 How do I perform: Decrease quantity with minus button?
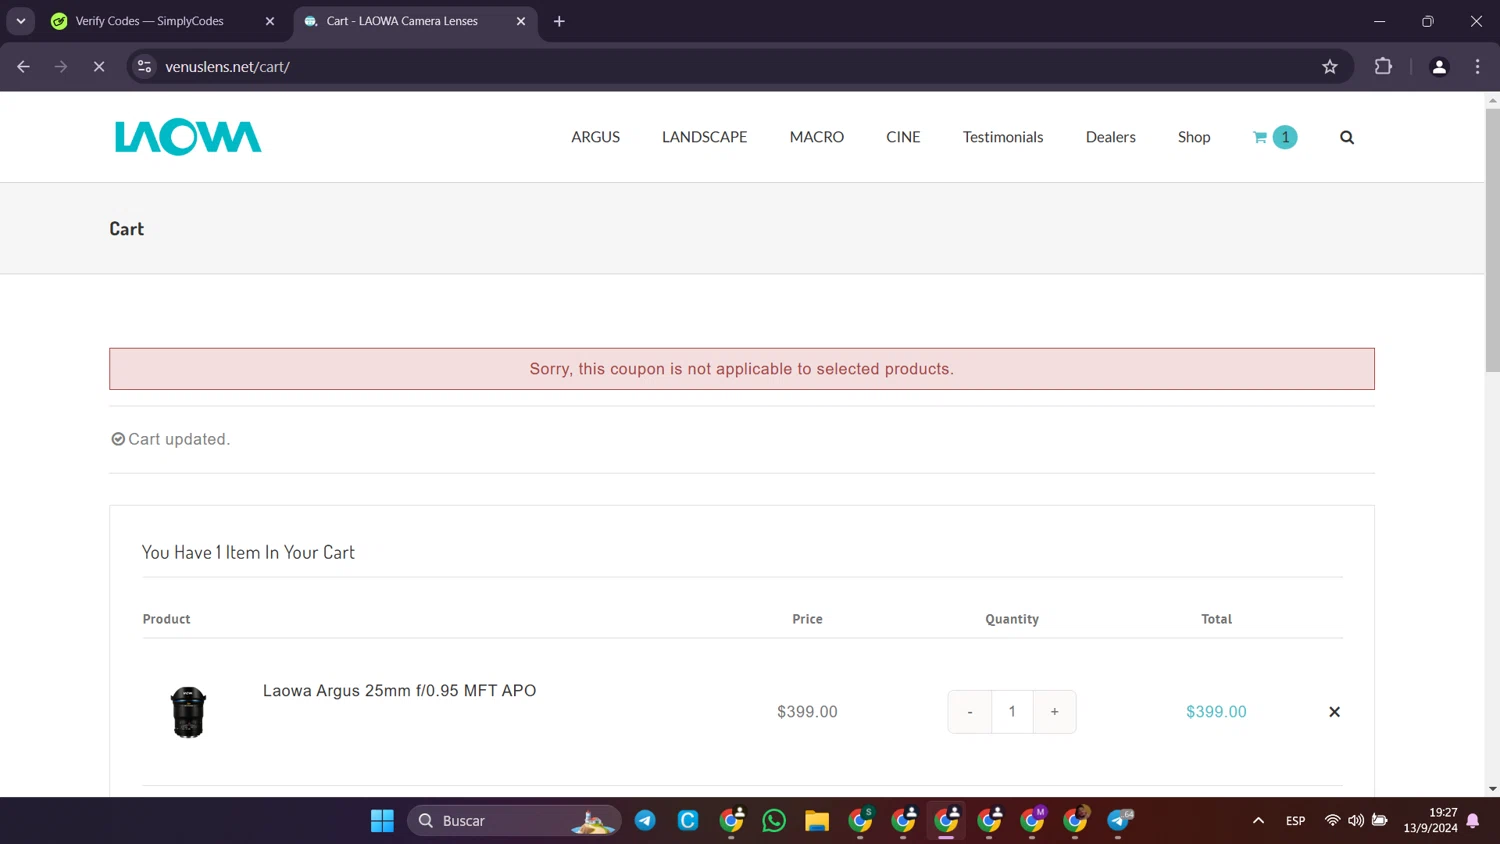(970, 712)
